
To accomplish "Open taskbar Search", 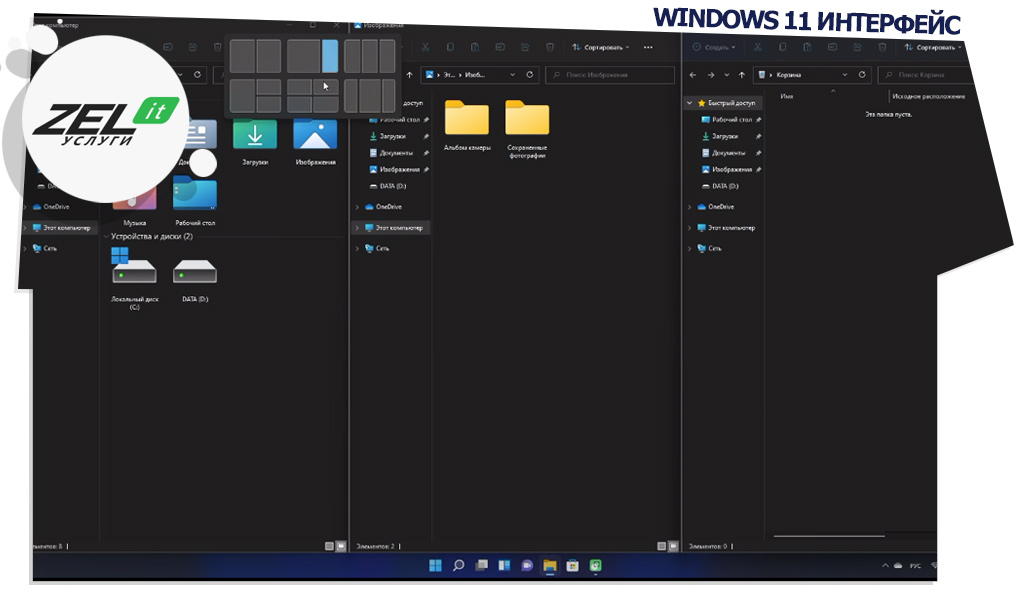I will pos(458,565).
